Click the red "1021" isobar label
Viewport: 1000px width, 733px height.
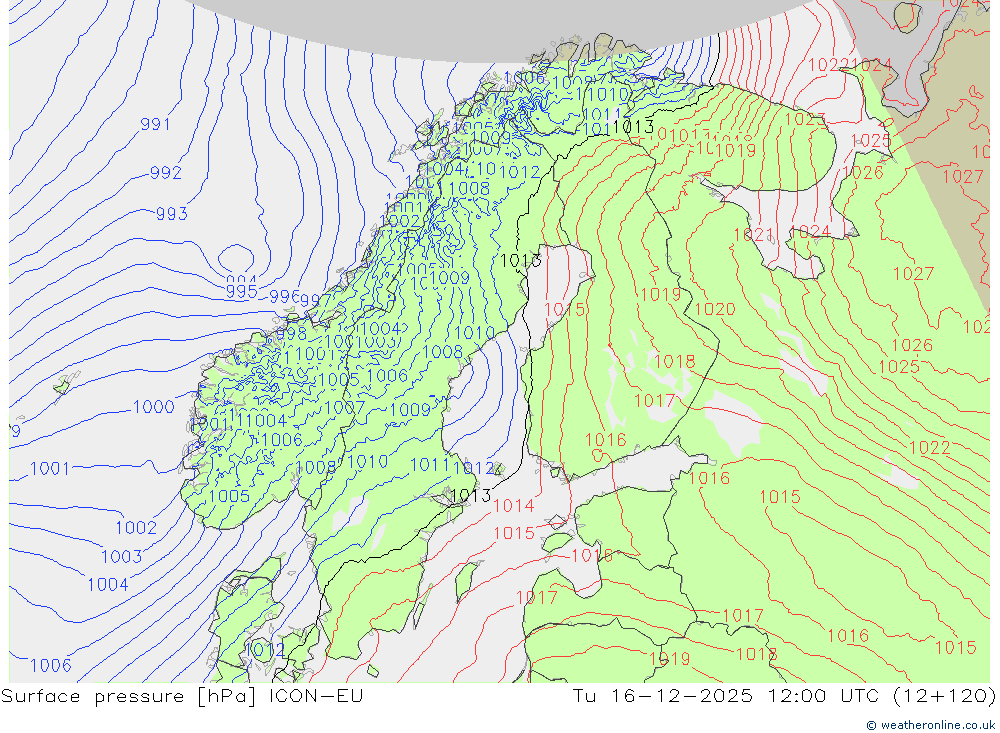[x=753, y=234]
